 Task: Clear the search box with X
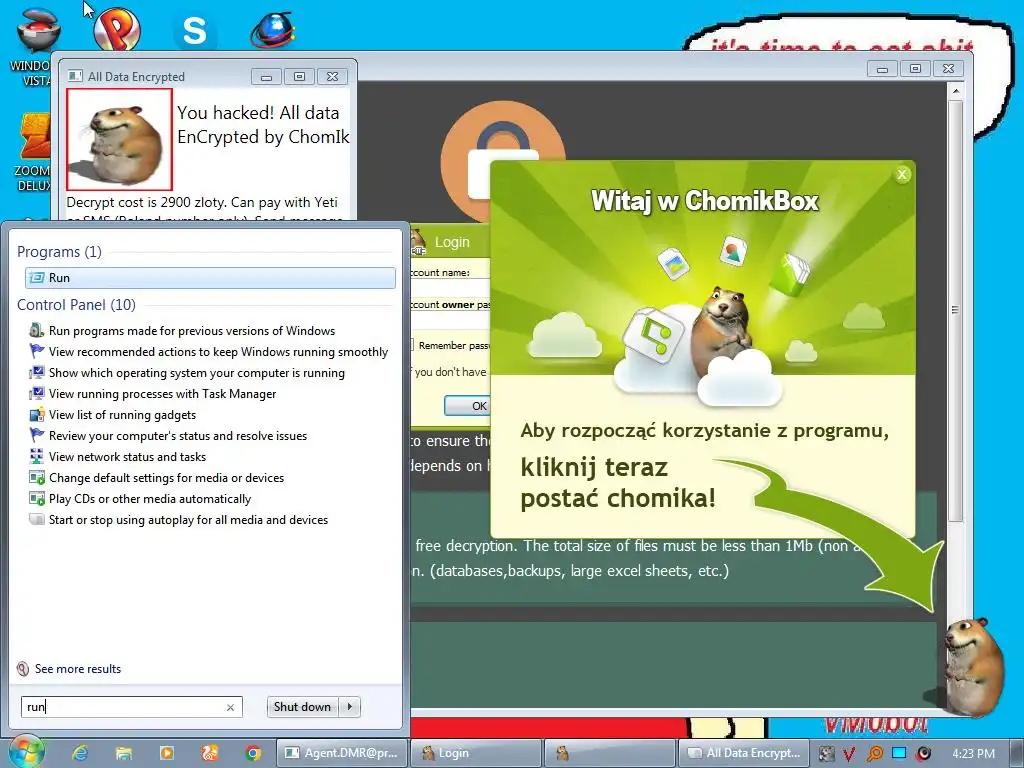click(231, 707)
